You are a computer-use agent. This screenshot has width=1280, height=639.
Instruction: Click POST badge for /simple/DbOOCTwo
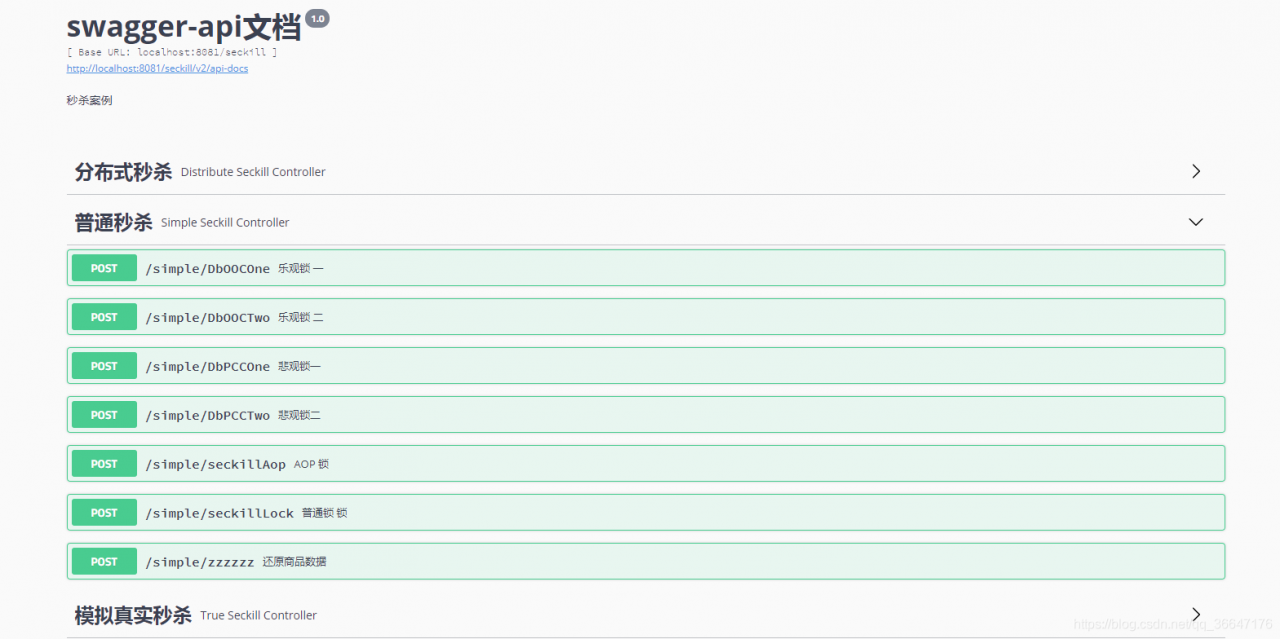click(104, 317)
